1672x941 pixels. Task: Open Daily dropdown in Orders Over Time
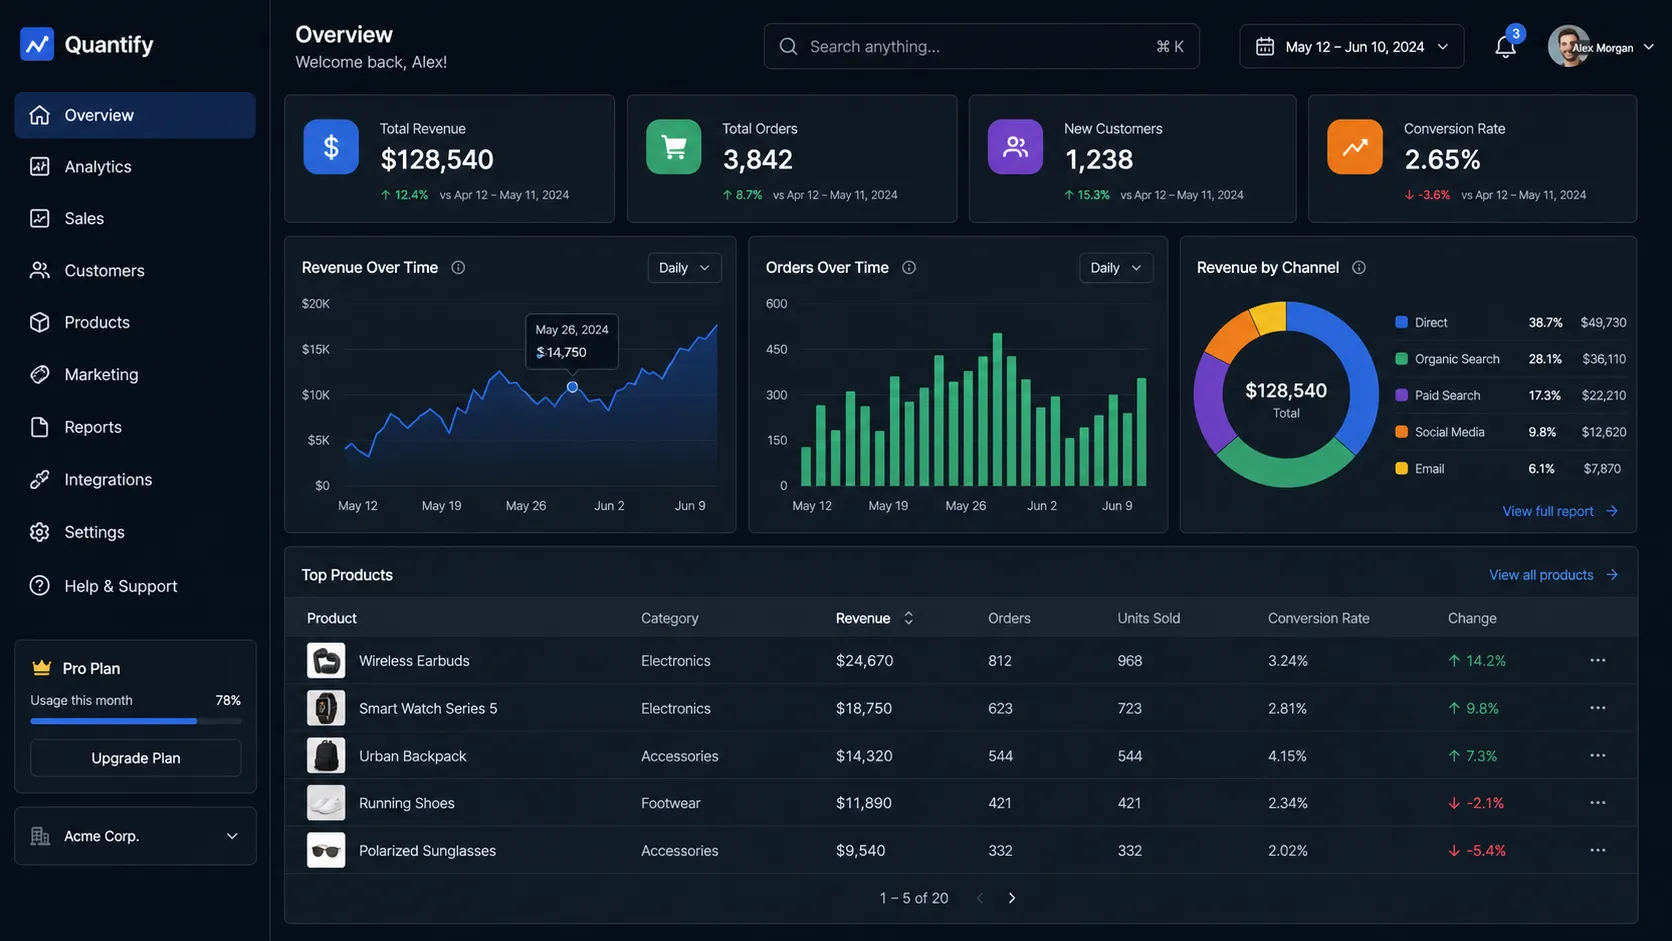(x=1116, y=267)
